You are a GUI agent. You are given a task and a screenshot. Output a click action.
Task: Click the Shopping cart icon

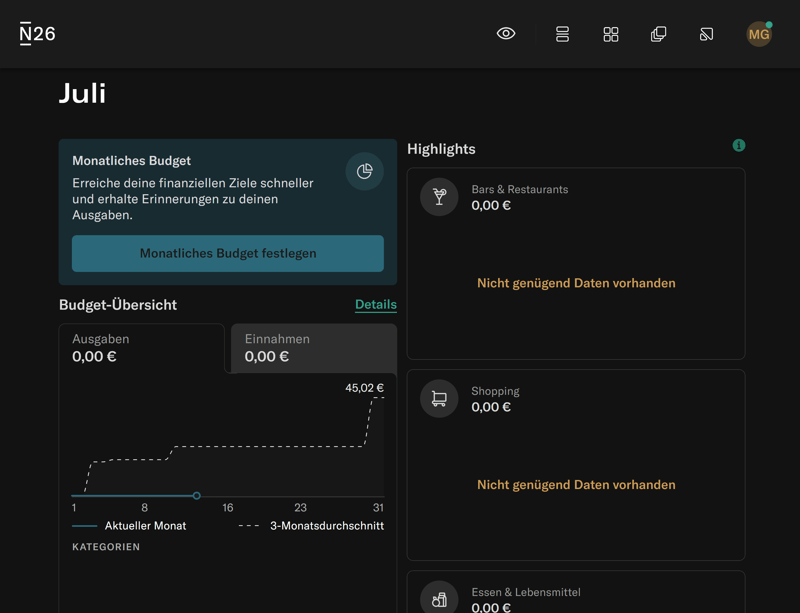pos(439,399)
